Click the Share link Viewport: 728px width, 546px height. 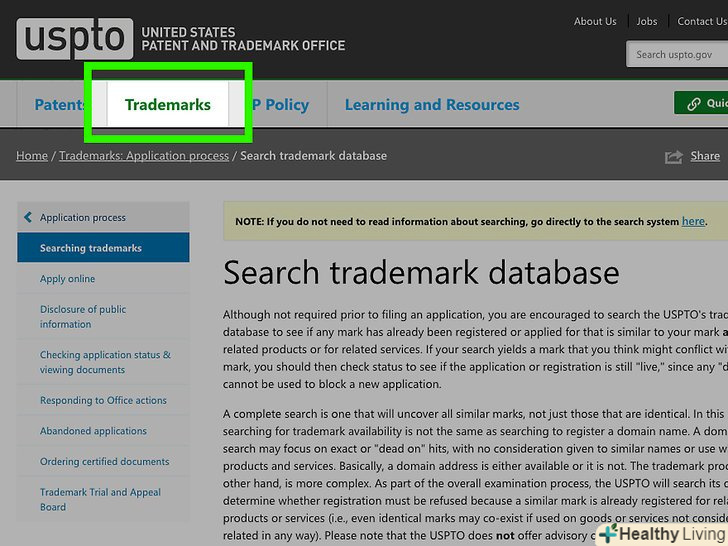click(x=705, y=156)
